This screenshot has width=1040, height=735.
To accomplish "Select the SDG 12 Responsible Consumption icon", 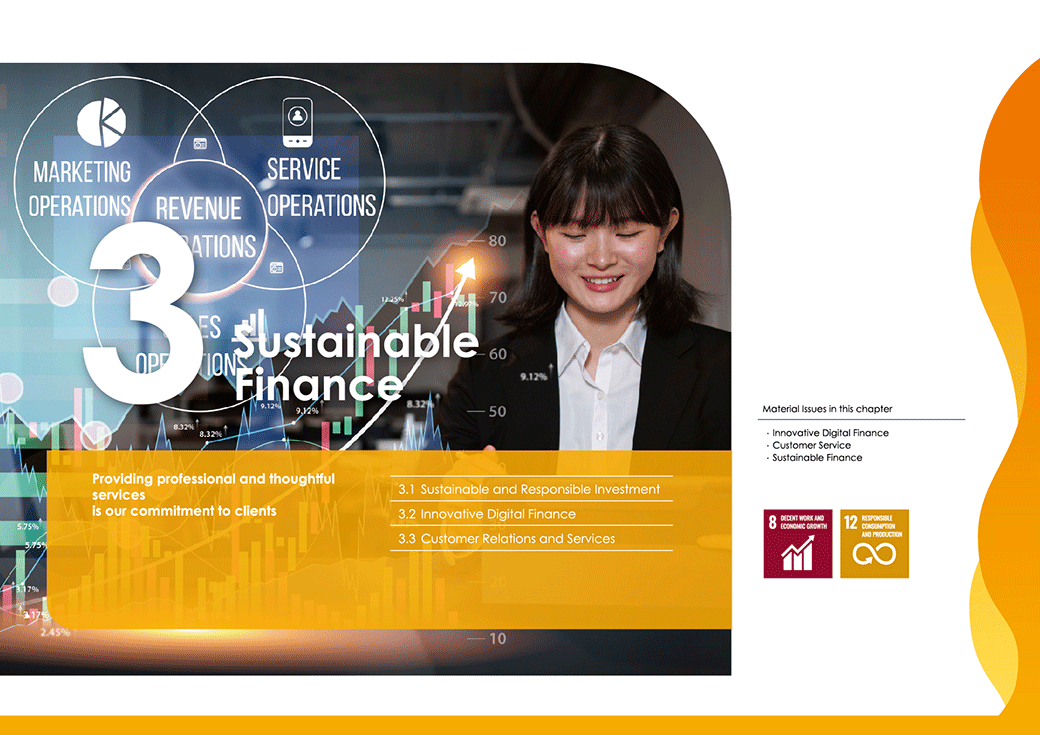I will pyautogui.click(x=874, y=544).
